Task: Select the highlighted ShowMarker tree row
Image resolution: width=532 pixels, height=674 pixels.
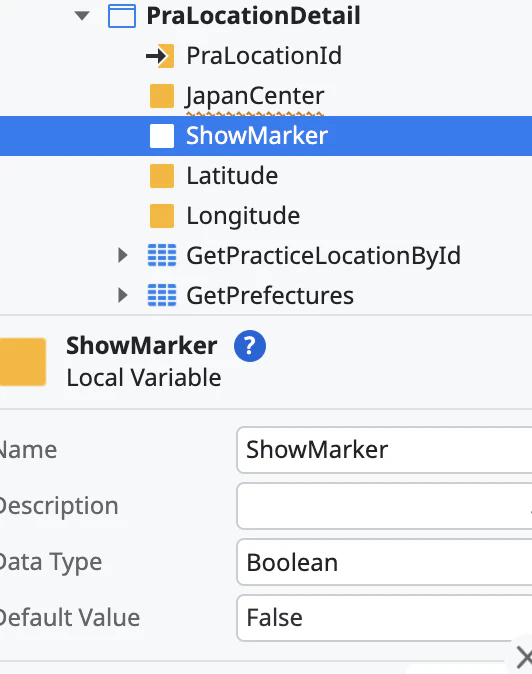Action: point(266,136)
